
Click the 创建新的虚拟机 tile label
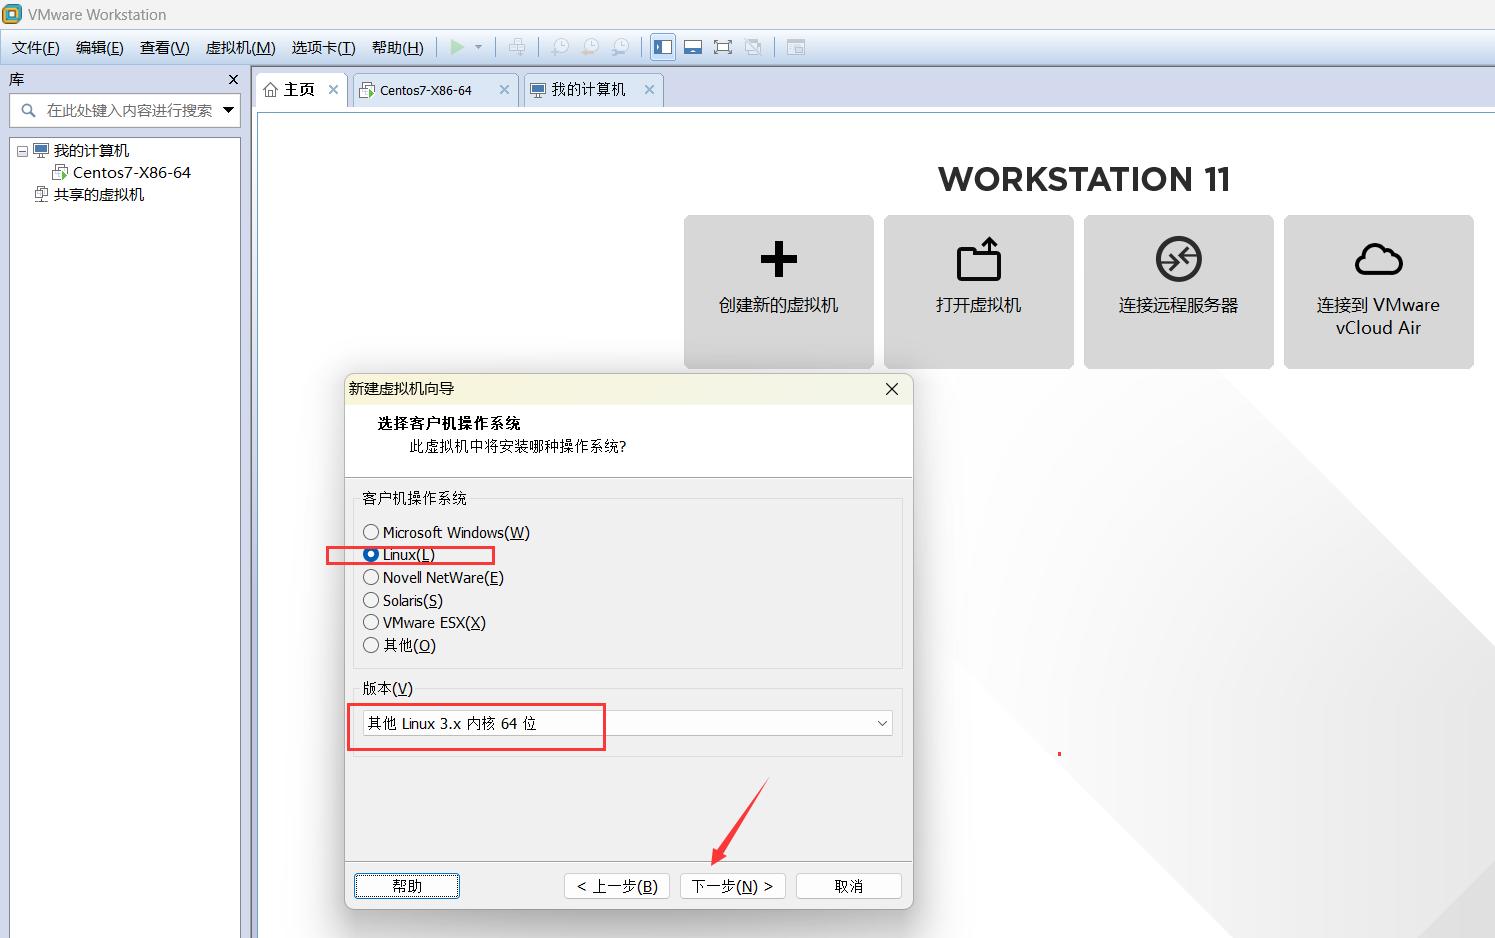pos(778,305)
